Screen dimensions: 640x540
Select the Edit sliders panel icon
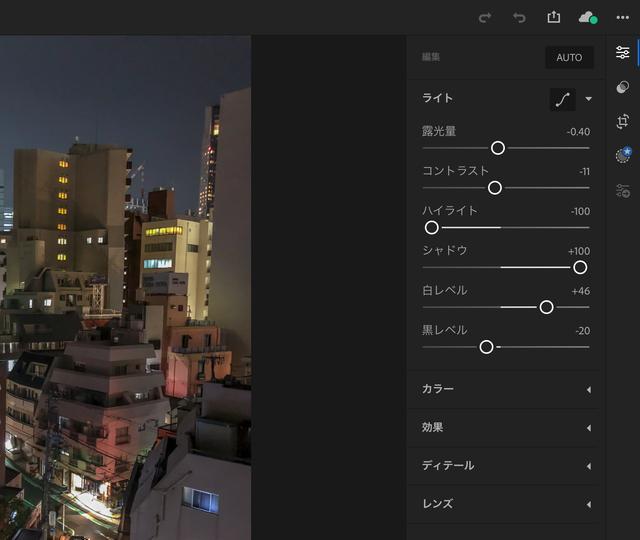tap(622, 53)
